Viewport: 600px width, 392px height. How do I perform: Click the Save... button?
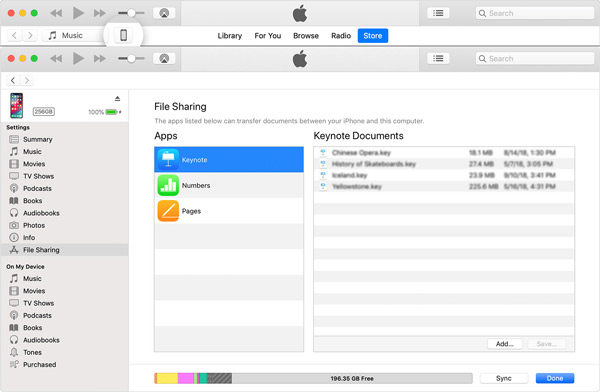click(546, 344)
